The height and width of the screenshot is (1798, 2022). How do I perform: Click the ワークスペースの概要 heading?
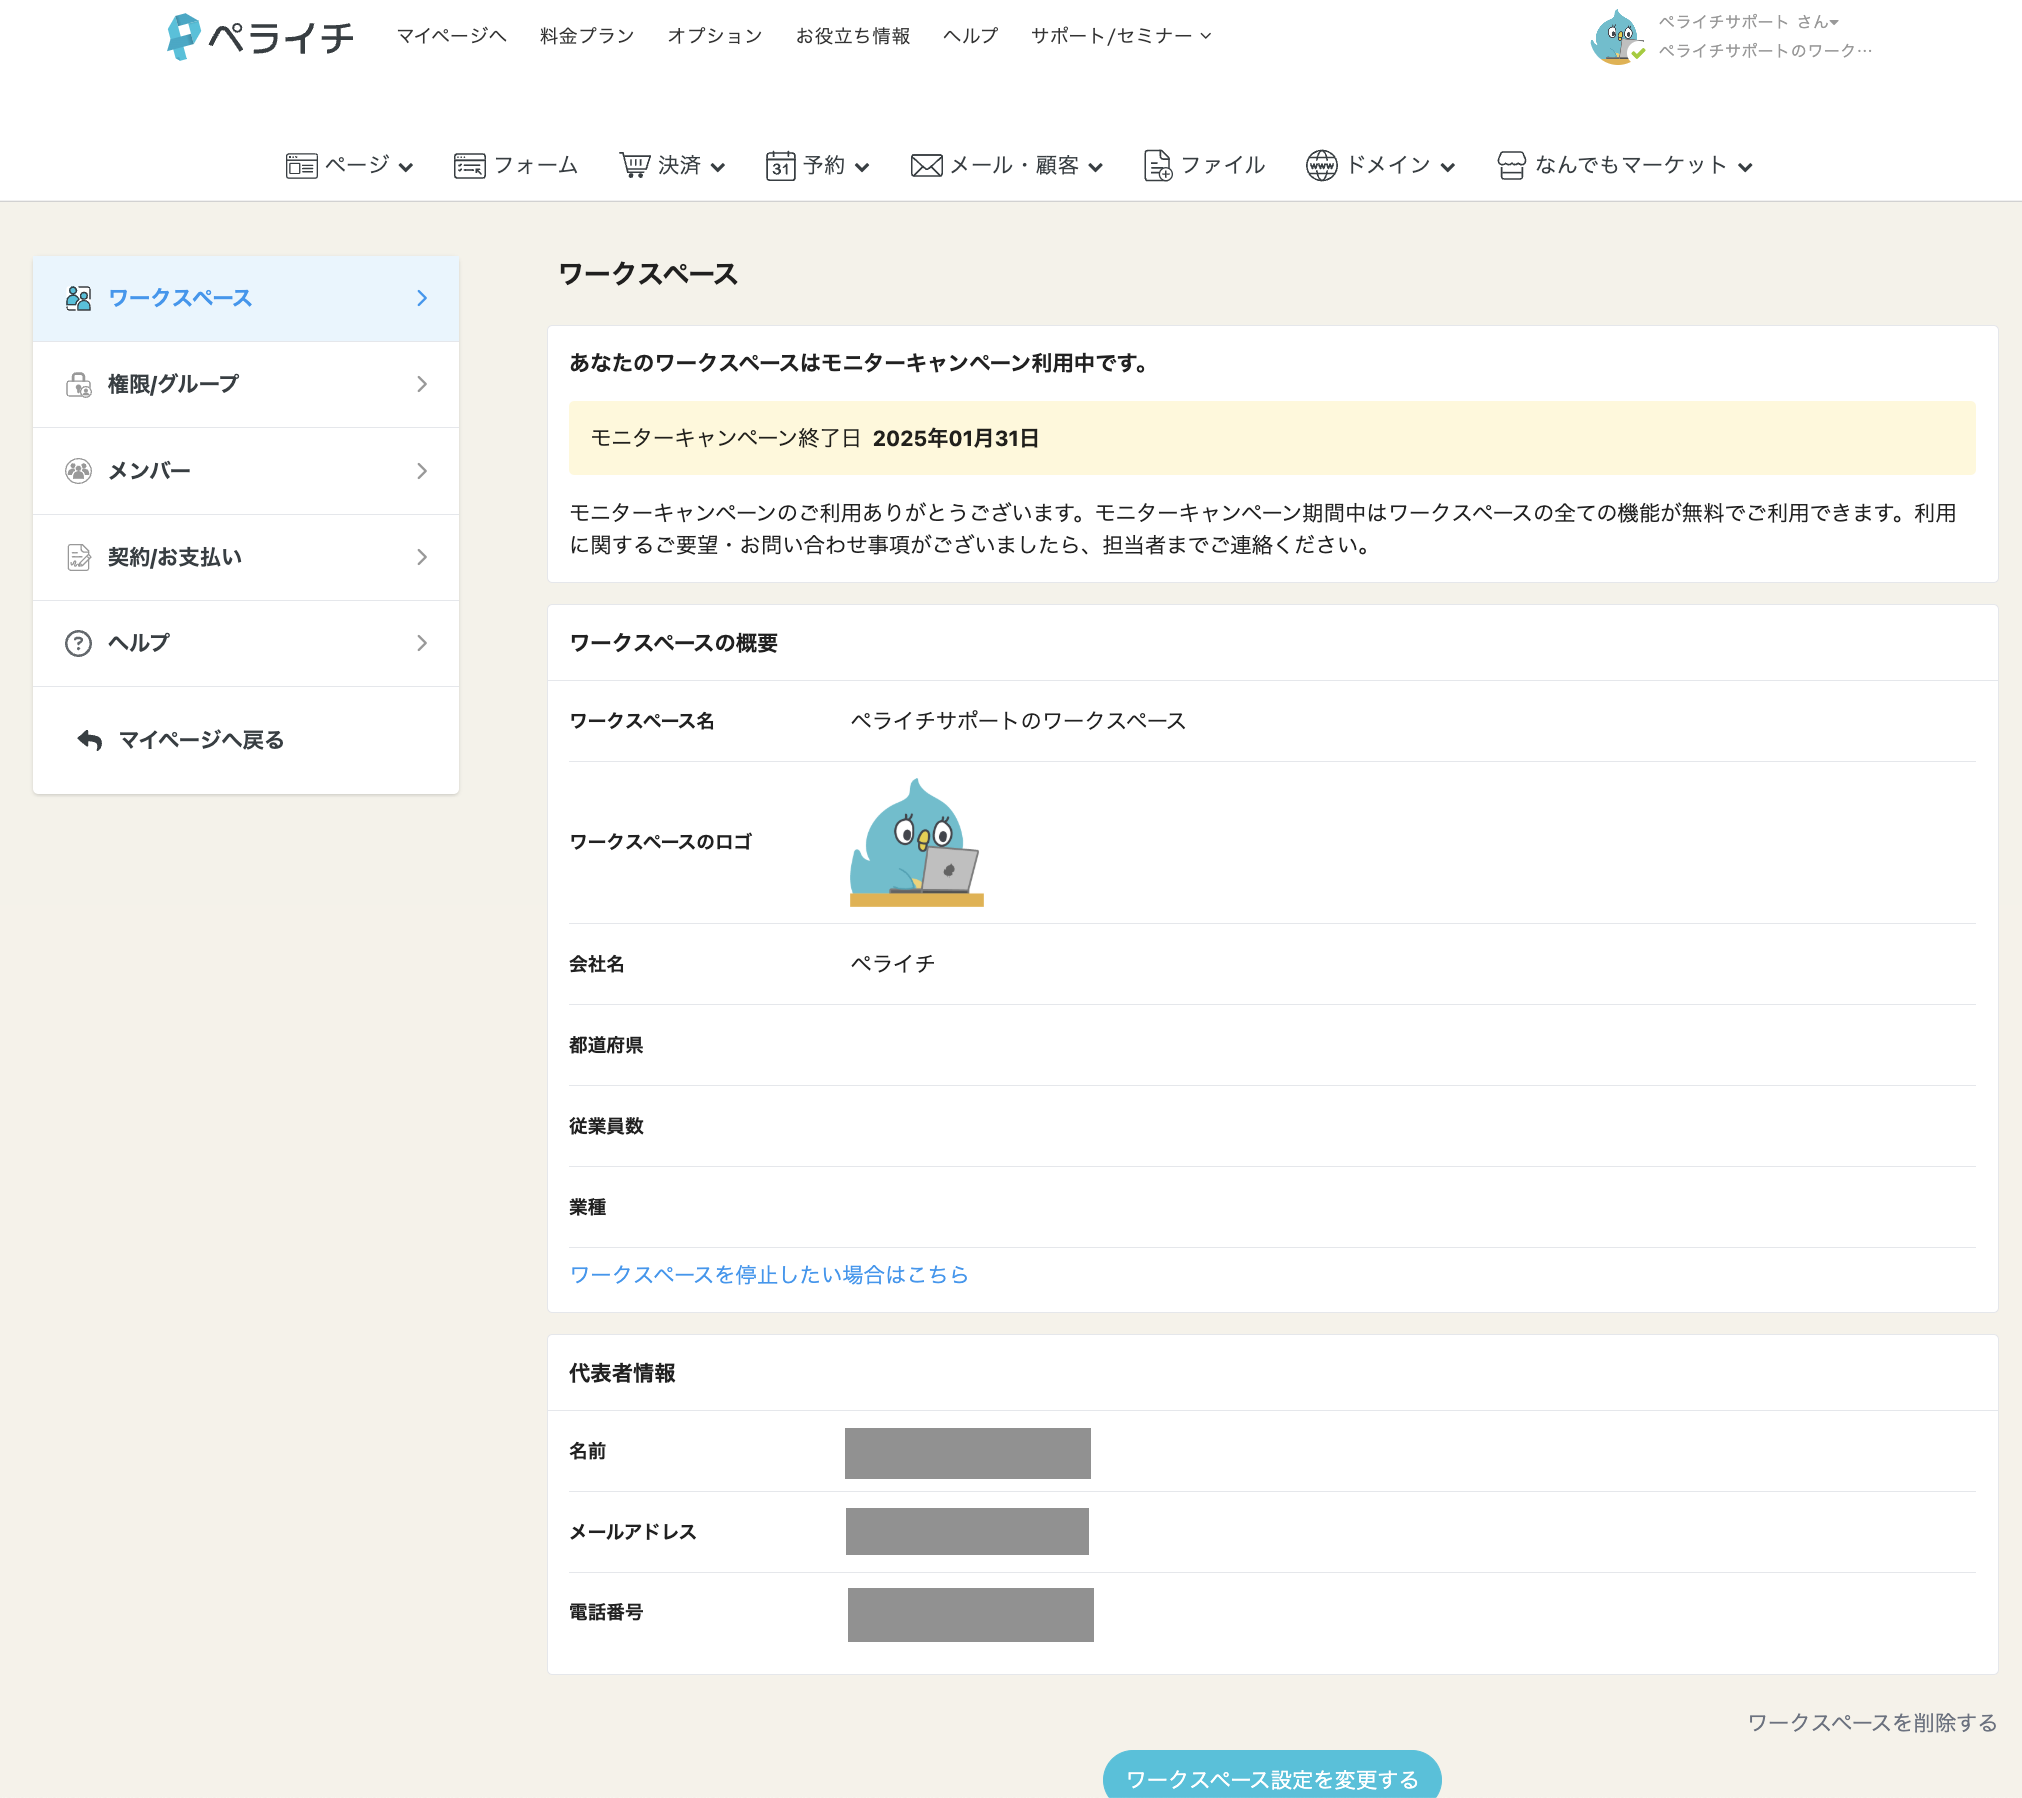[x=673, y=643]
